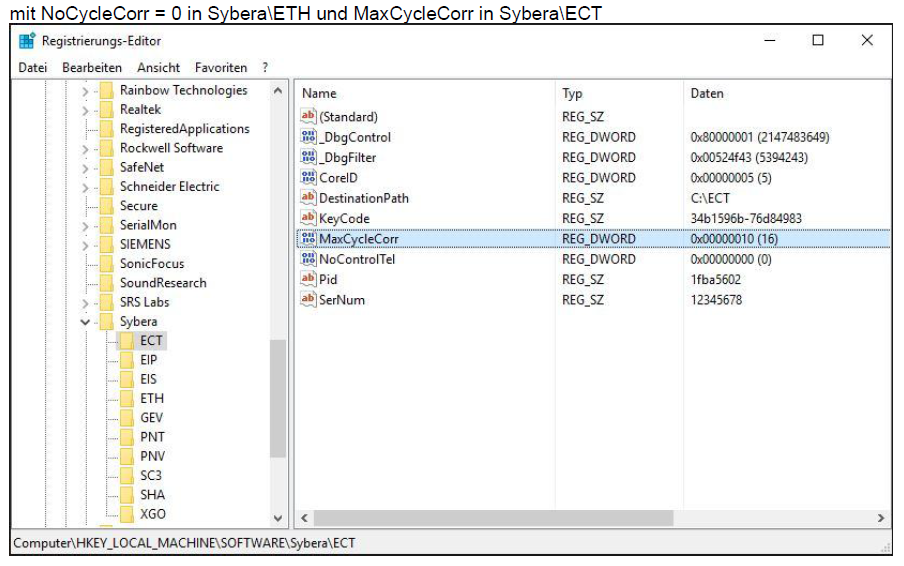Click the horizontal scrollbar right arrow

click(x=881, y=519)
